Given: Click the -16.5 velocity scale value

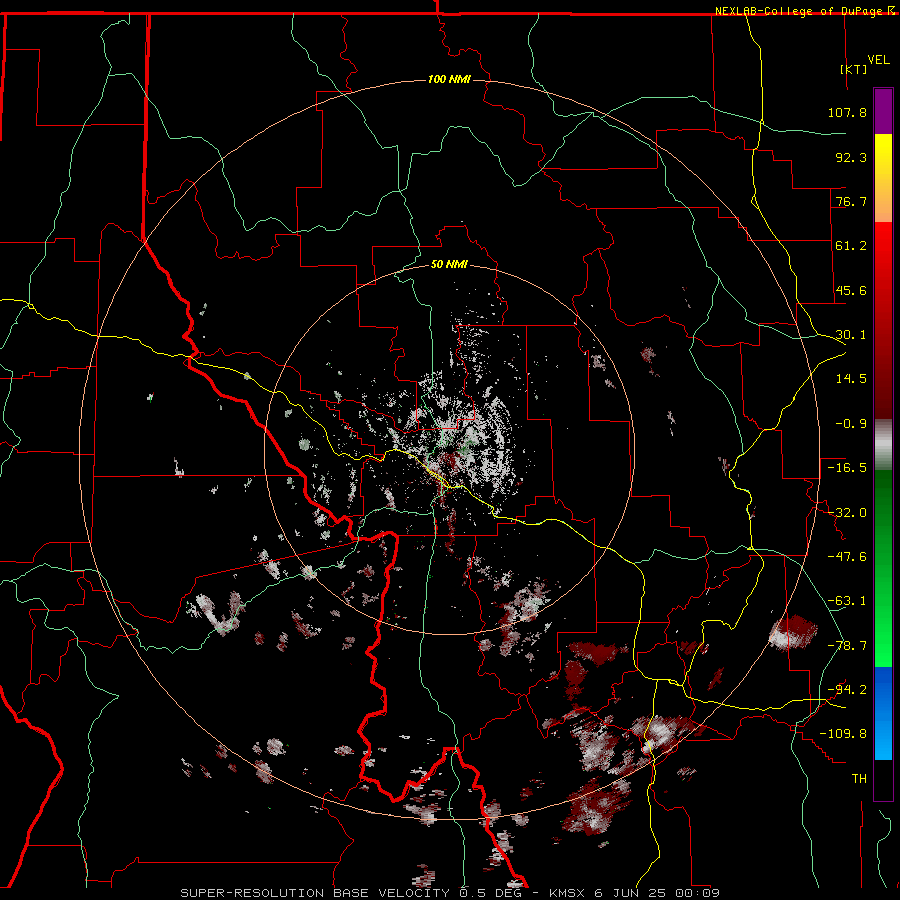Looking at the screenshot, I should tap(847, 468).
